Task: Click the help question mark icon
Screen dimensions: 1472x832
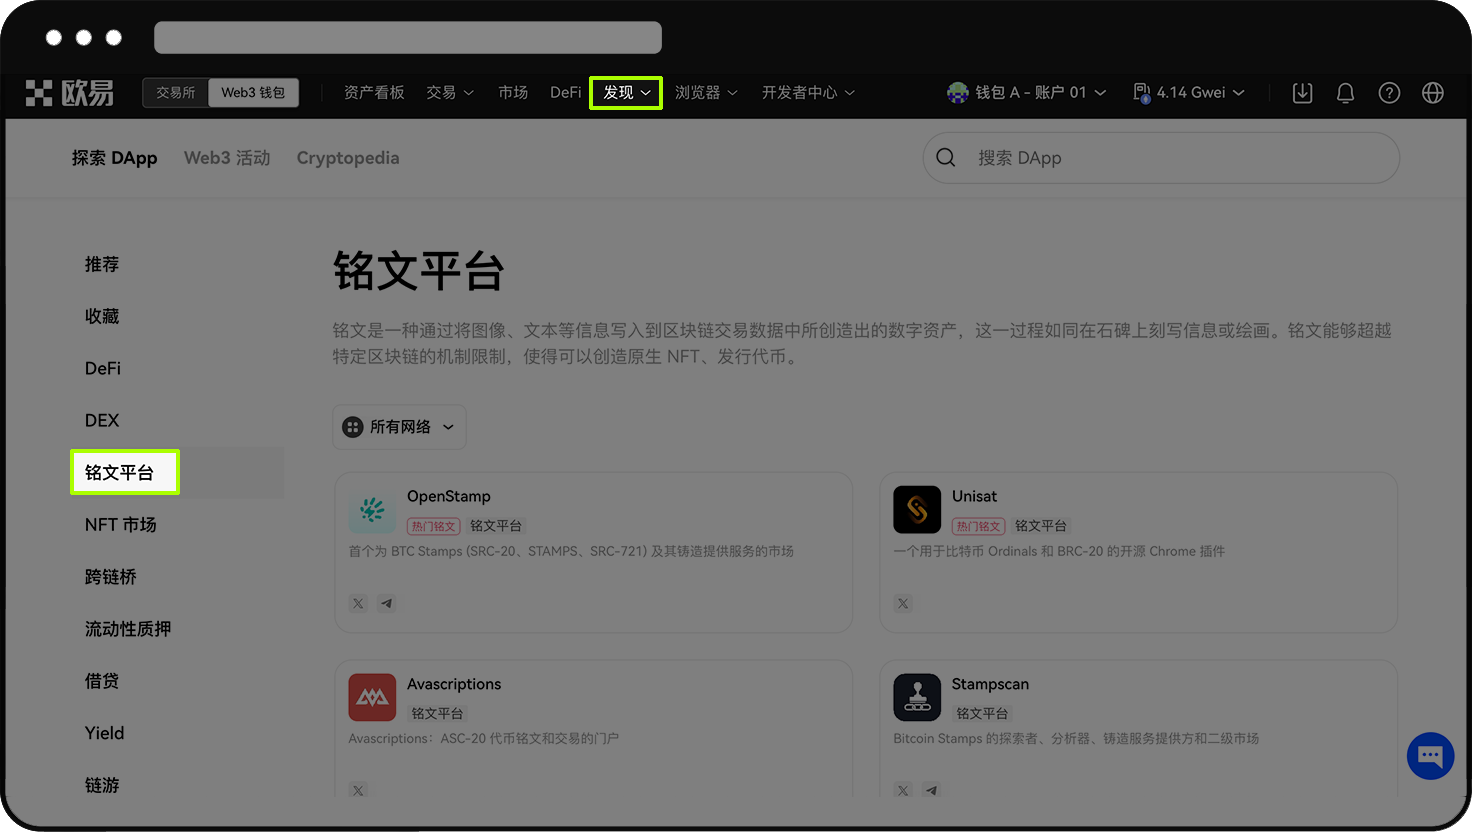Action: 1389,93
